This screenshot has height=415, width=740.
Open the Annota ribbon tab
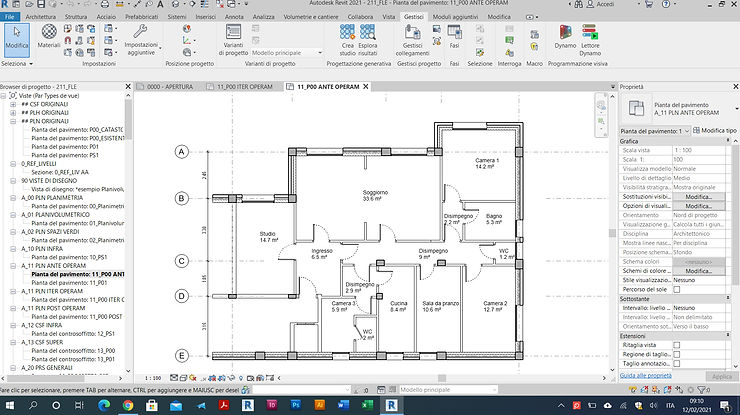point(234,17)
